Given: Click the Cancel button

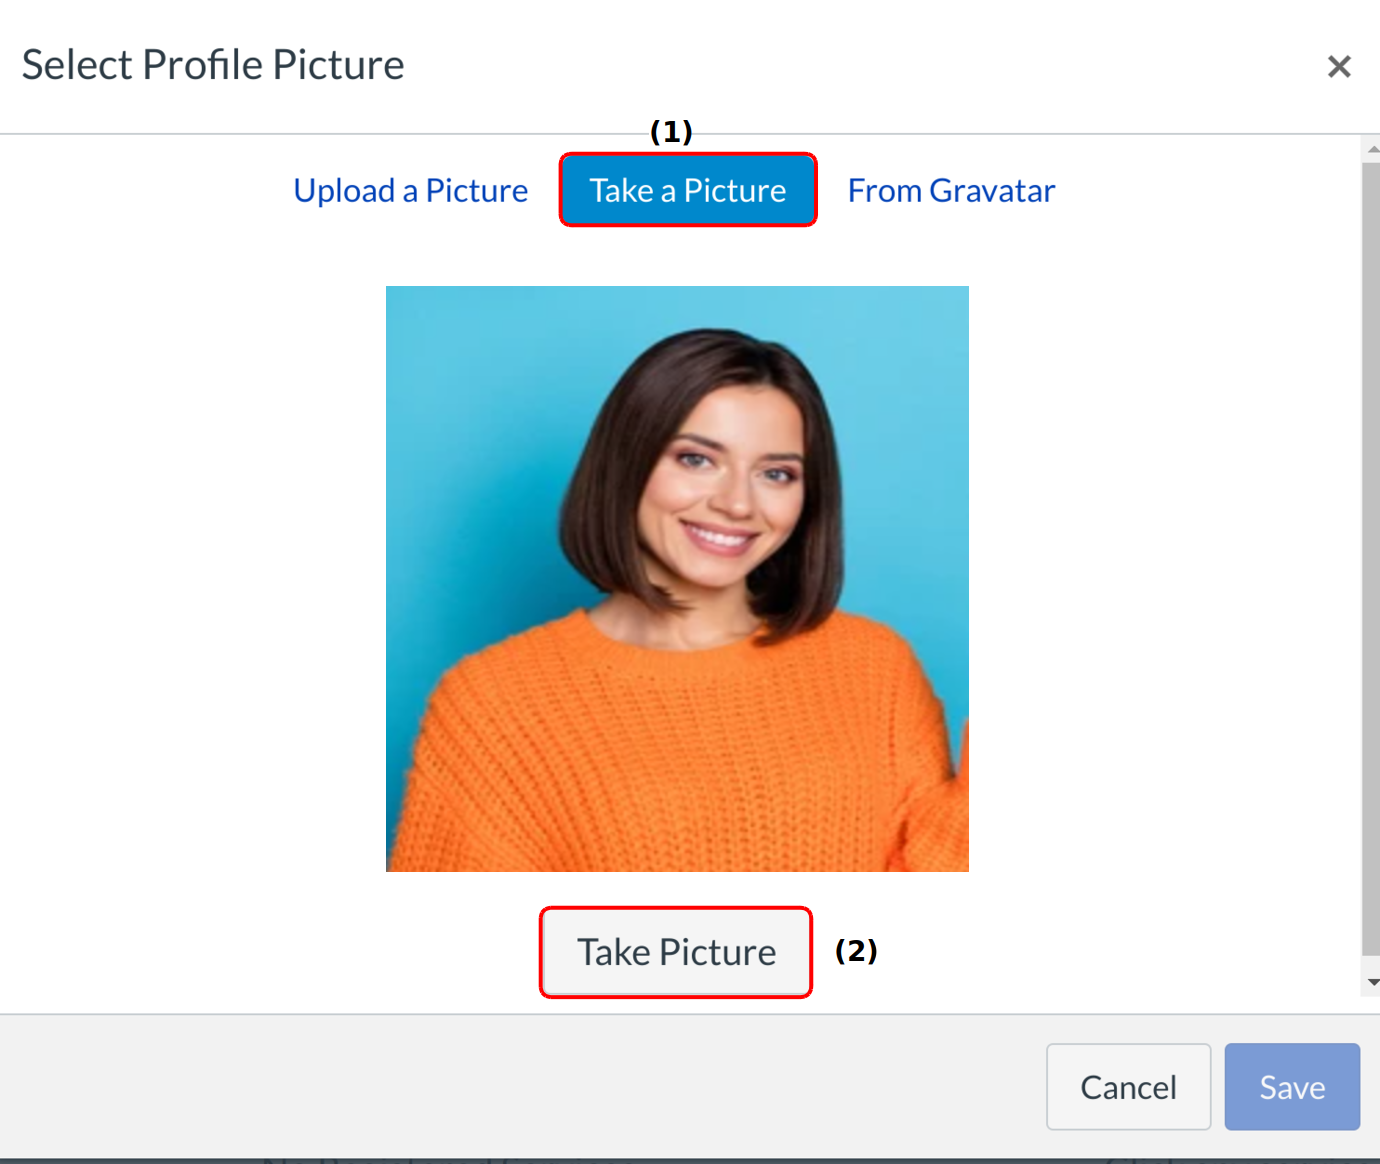Looking at the screenshot, I should [1128, 1087].
